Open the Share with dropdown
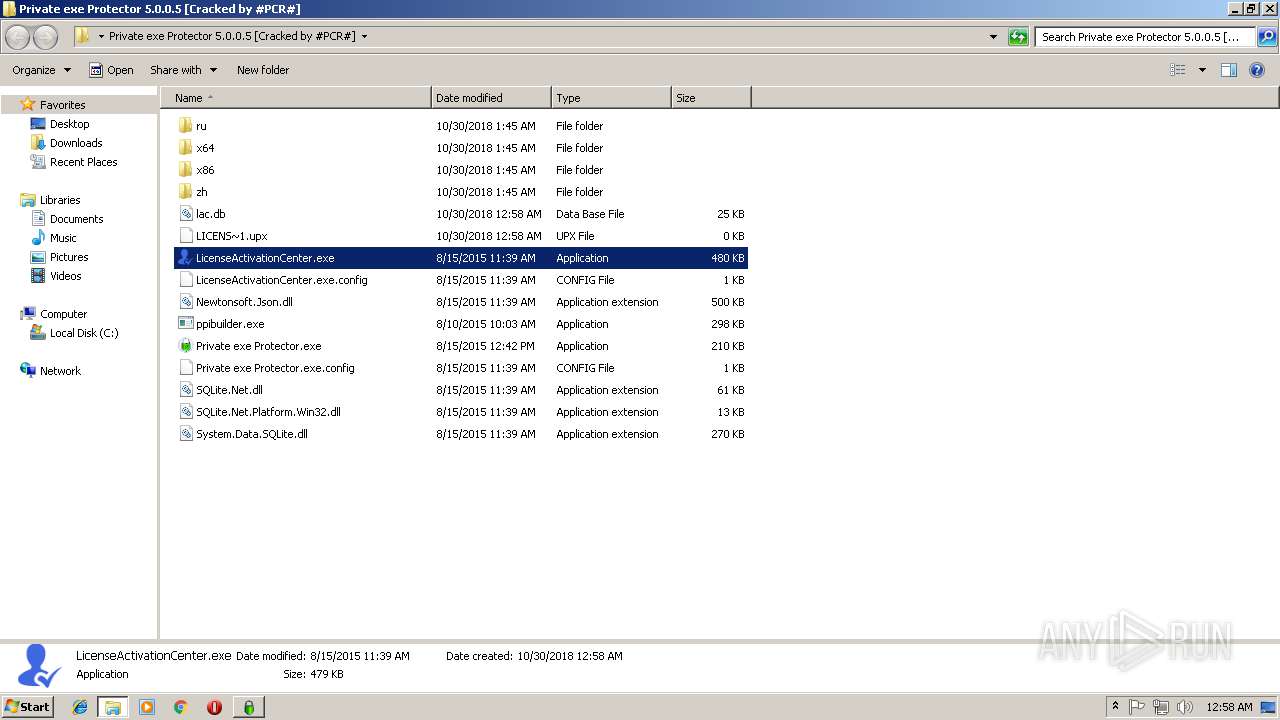1280x720 pixels. [184, 70]
